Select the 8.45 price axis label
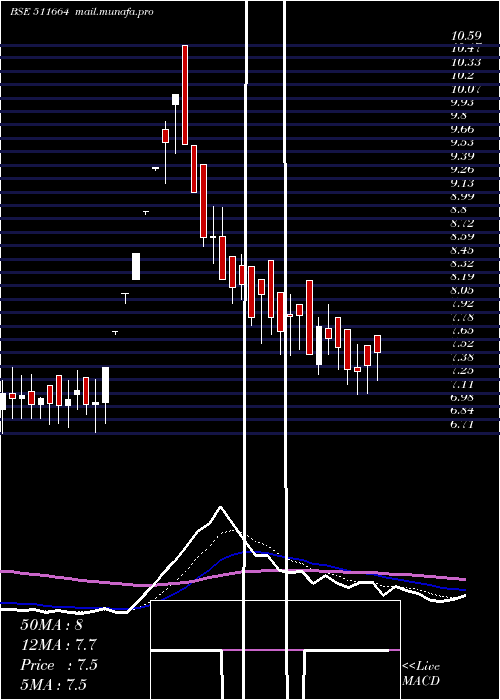The image size is (500, 700). pyautogui.click(x=462, y=250)
